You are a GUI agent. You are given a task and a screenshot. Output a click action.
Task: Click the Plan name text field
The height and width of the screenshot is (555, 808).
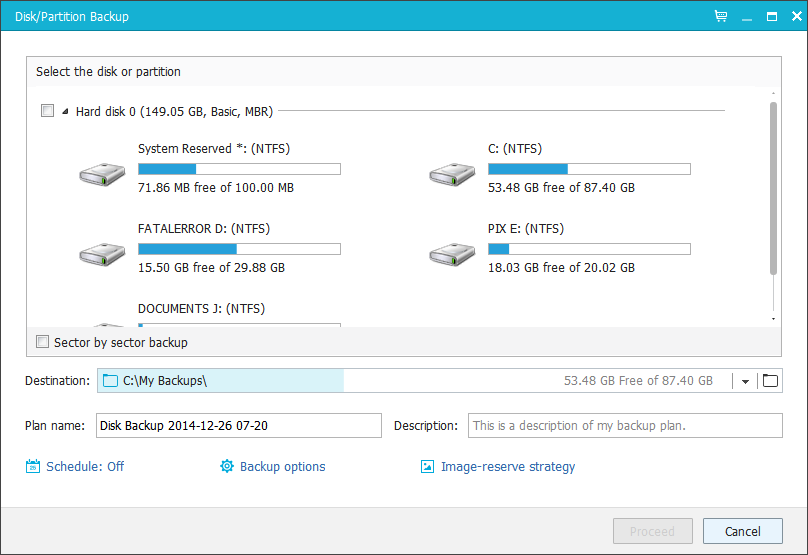click(x=239, y=425)
